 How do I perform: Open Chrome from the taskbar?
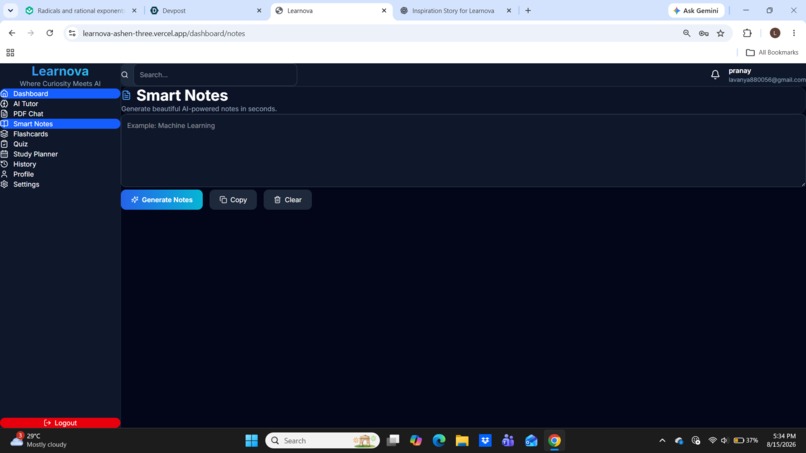pyautogui.click(x=554, y=441)
